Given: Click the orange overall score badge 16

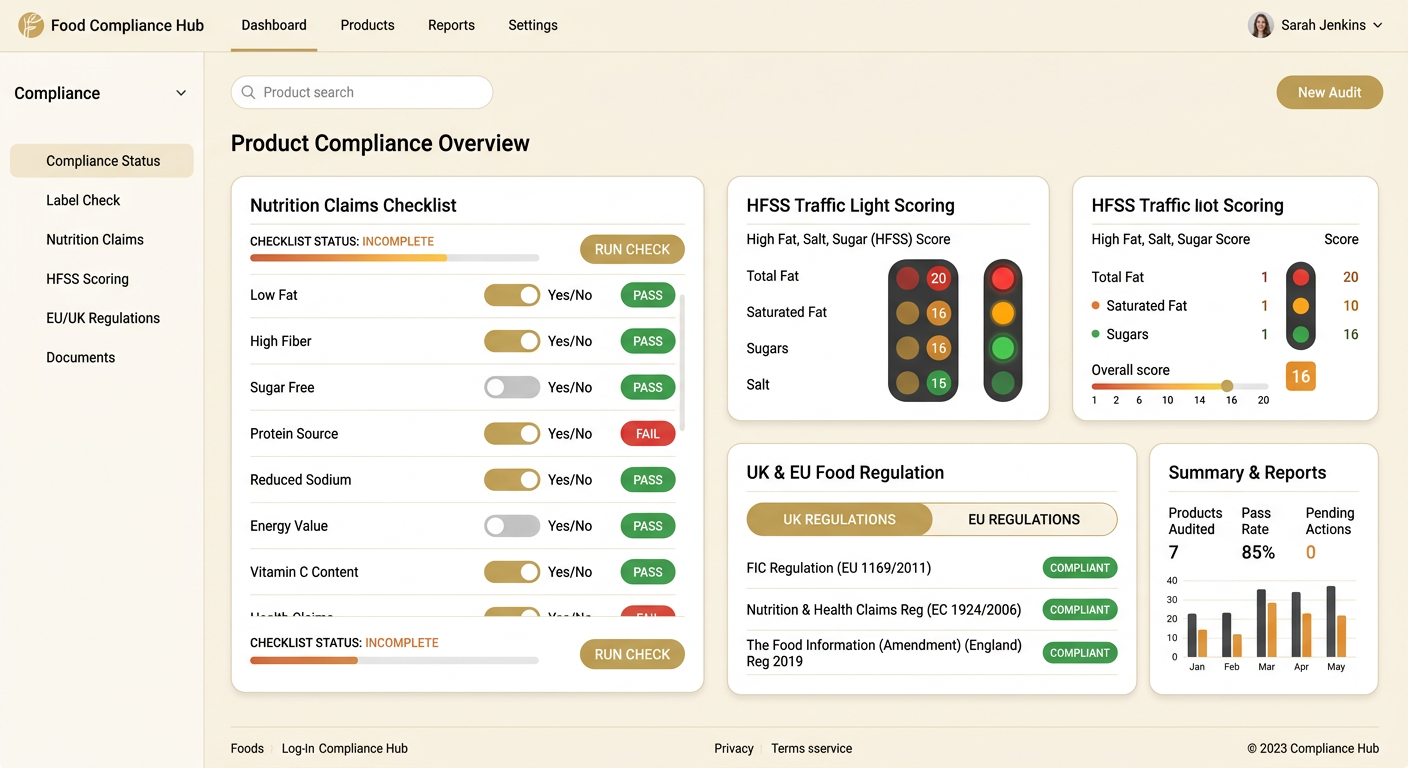Looking at the screenshot, I should point(1300,376).
